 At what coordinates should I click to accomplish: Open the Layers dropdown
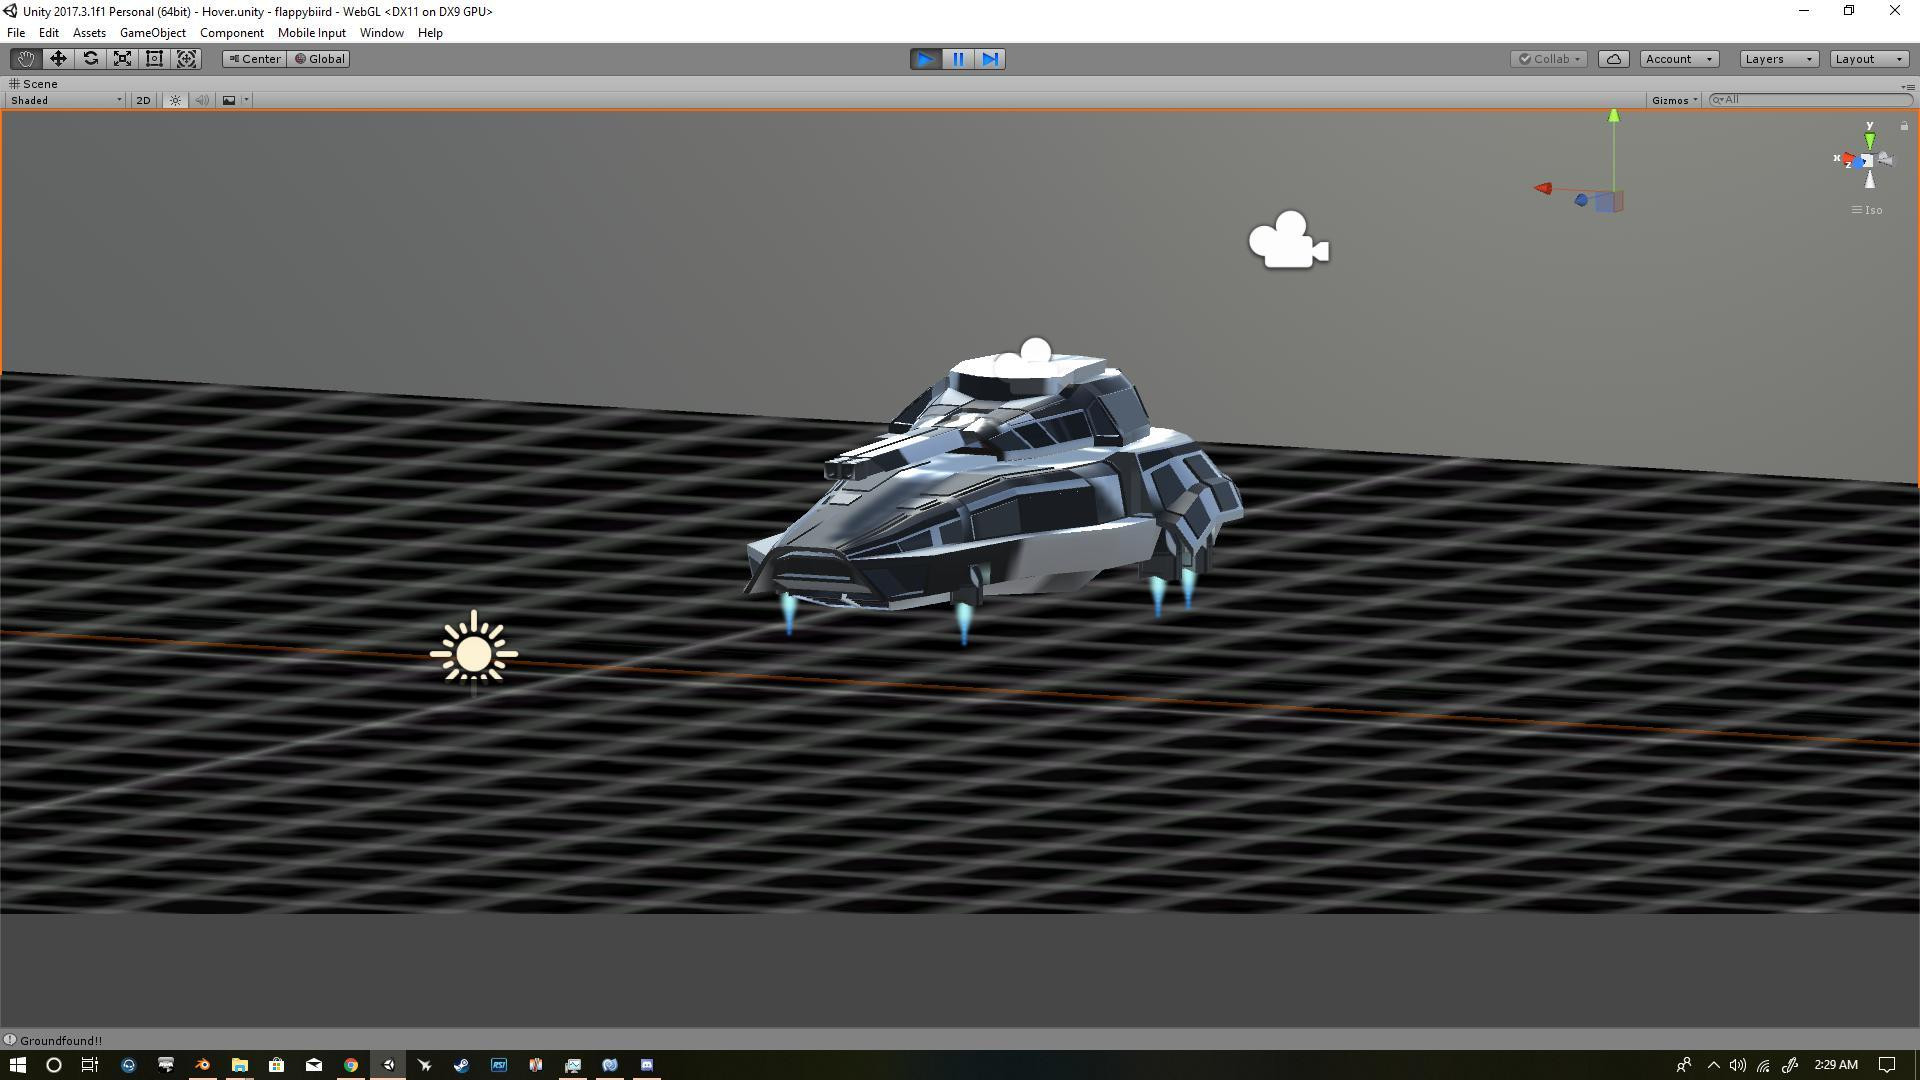point(1779,59)
